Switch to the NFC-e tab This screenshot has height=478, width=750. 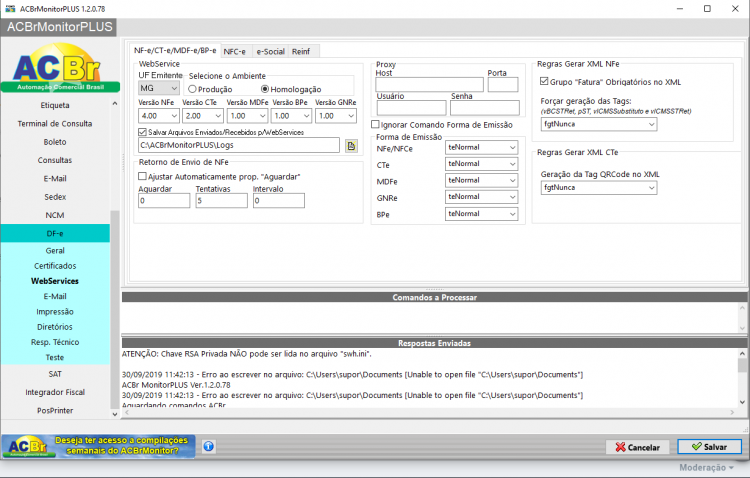click(x=234, y=52)
